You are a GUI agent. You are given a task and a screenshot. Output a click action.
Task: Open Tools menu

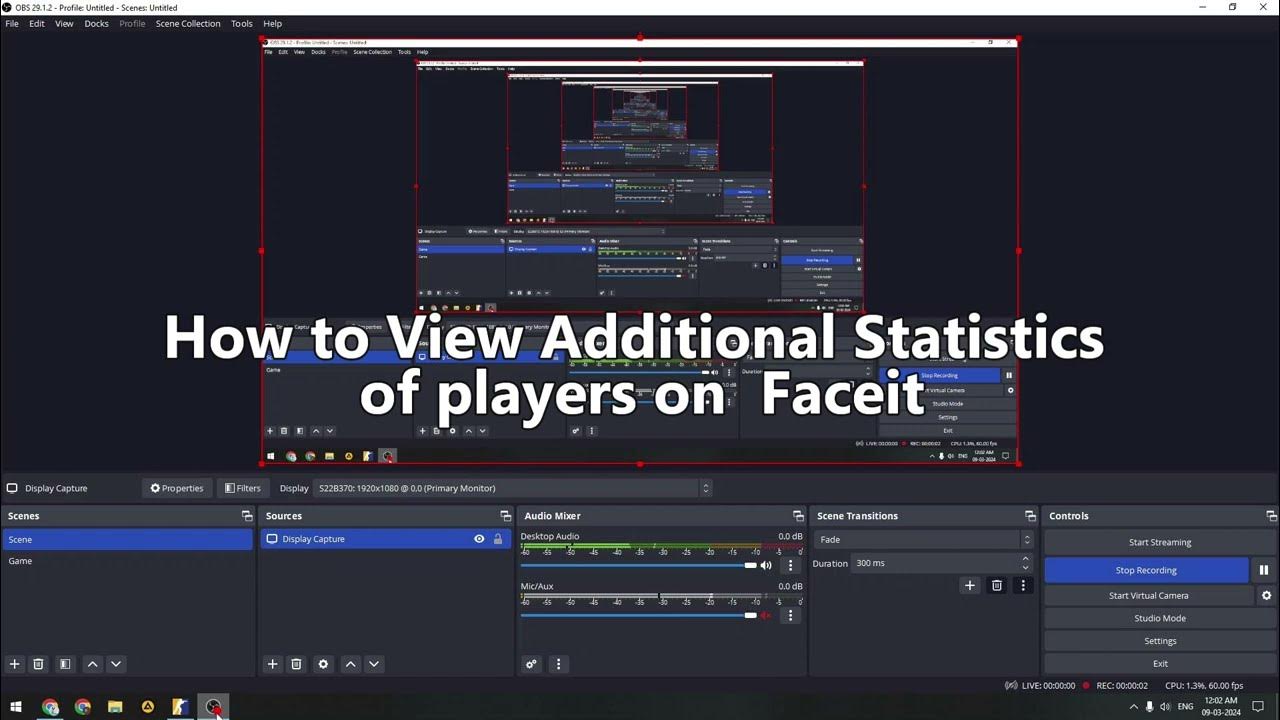pos(242,23)
